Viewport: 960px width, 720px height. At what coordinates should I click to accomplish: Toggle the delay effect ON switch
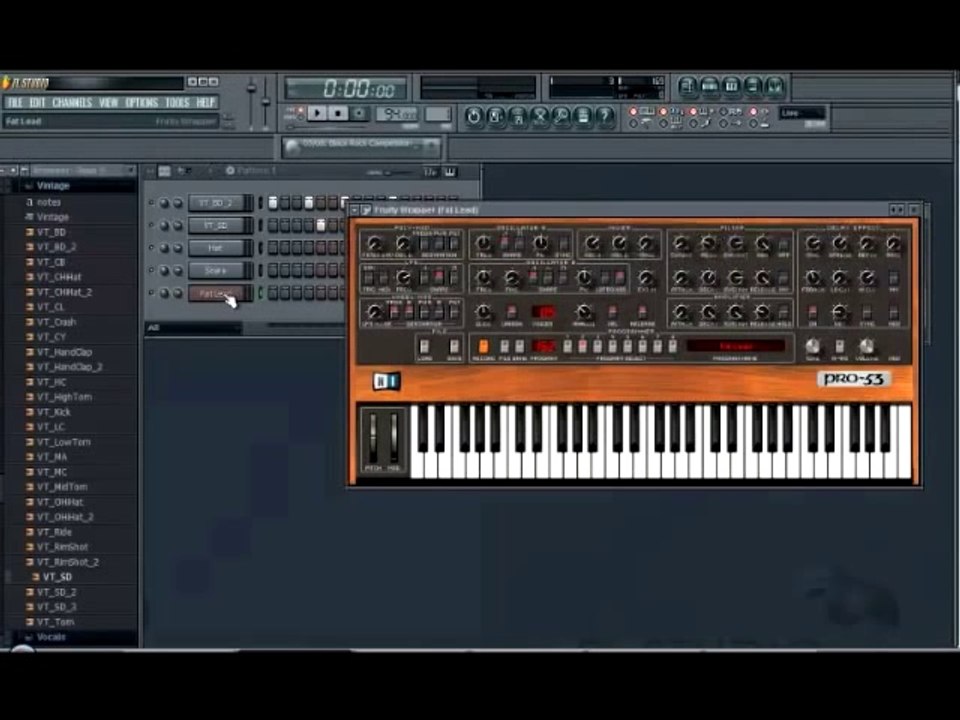[x=812, y=312]
